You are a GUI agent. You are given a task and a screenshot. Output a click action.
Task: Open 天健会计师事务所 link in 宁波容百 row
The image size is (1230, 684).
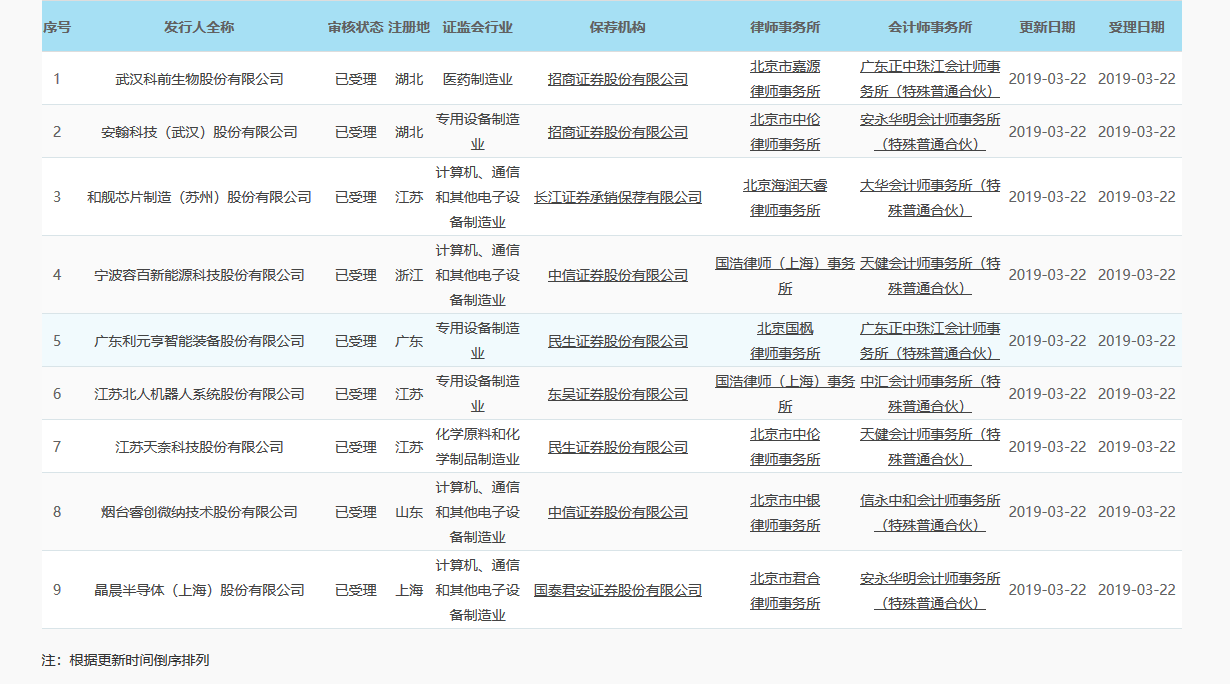[930, 275]
